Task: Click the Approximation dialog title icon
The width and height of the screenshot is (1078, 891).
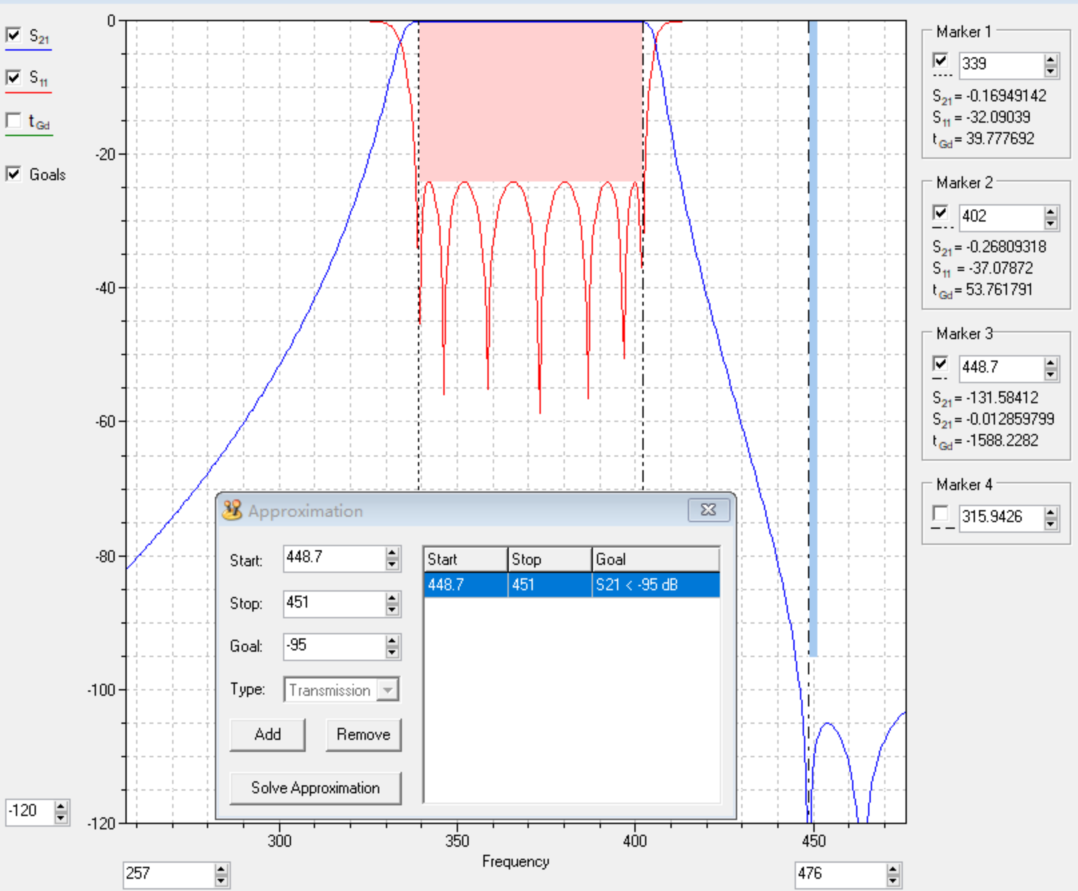Action: [232, 510]
